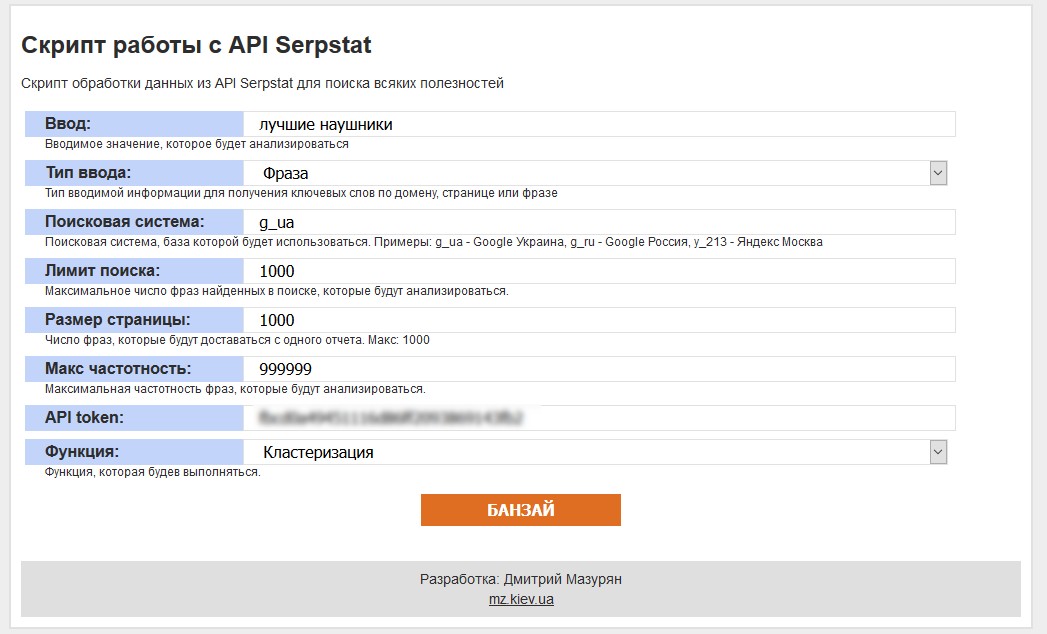
Task: Open the mz.kiev.ua link
Action: 521,599
